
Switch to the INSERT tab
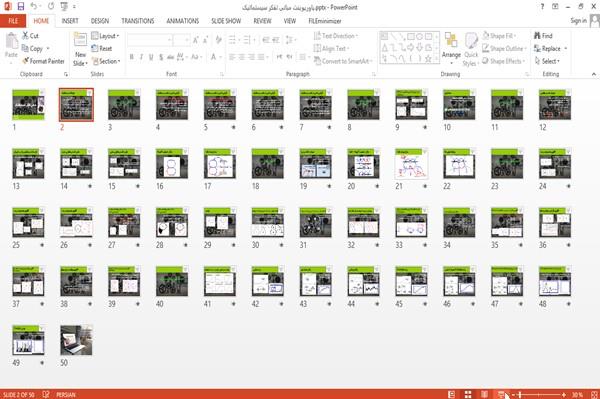(70, 21)
